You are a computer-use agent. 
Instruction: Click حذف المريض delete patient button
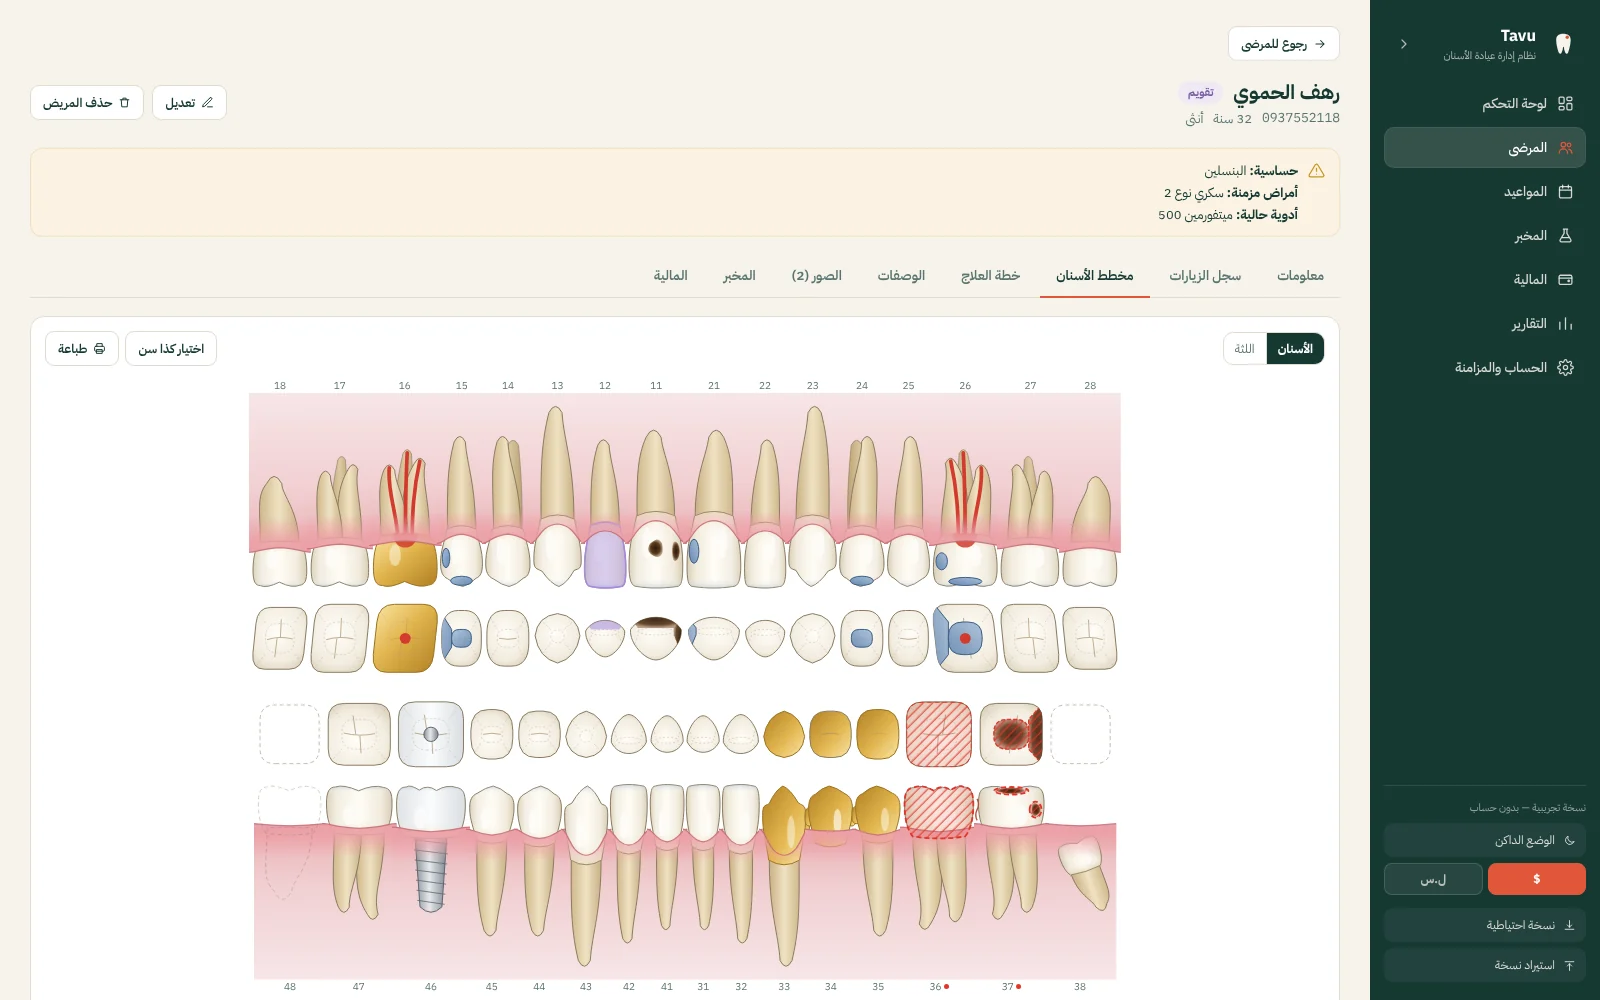click(x=87, y=102)
